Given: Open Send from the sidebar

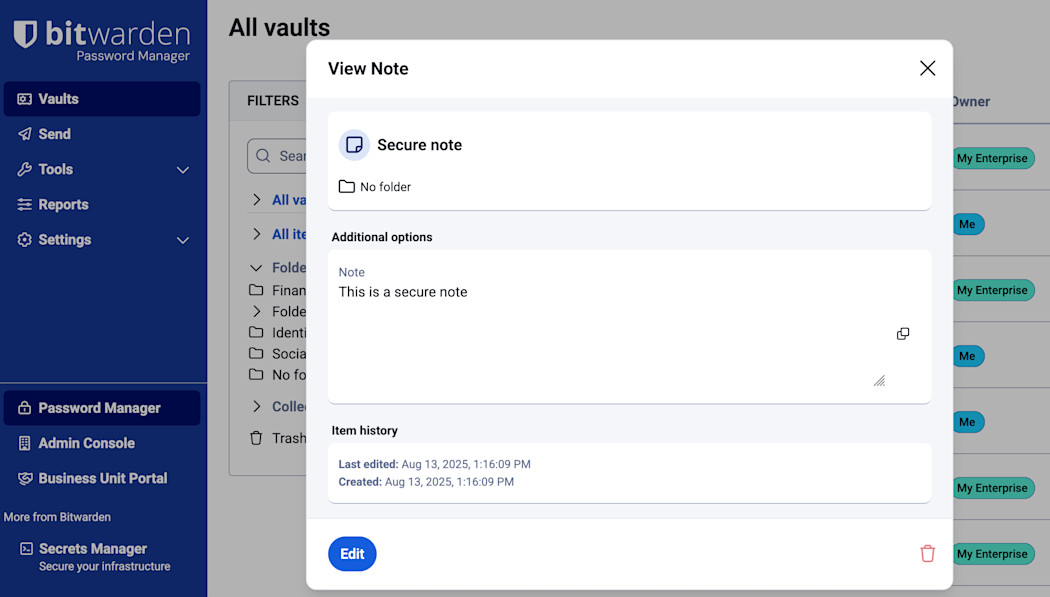Looking at the screenshot, I should click(54, 134).
